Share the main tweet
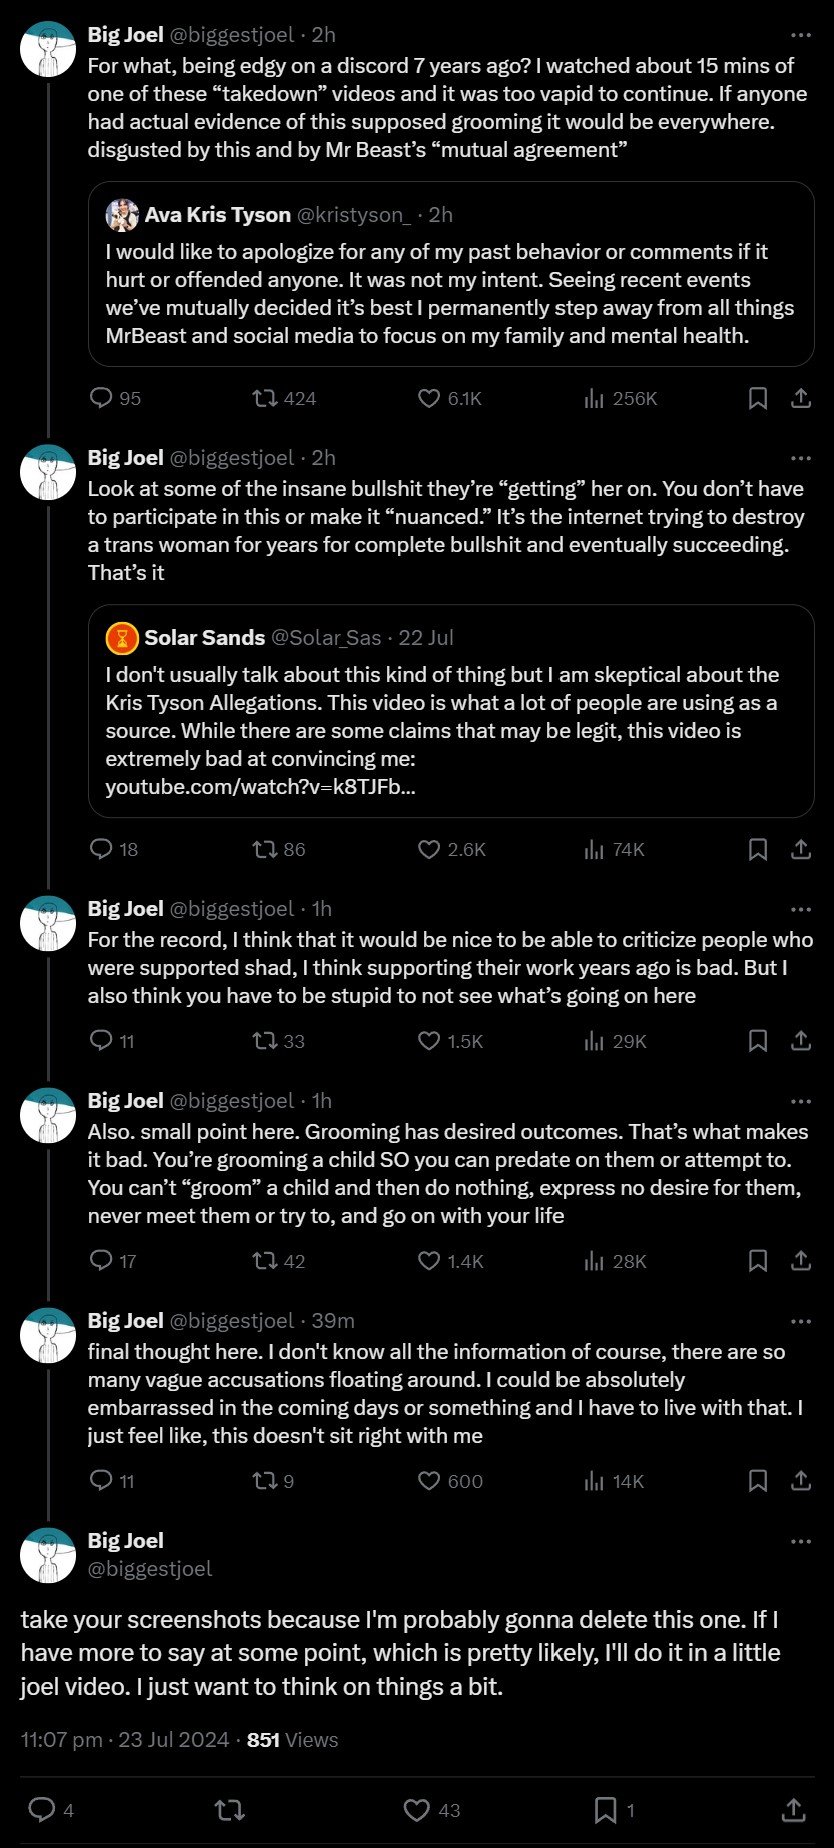Screen dimensions: 834x1848 tap(793, 1810)
